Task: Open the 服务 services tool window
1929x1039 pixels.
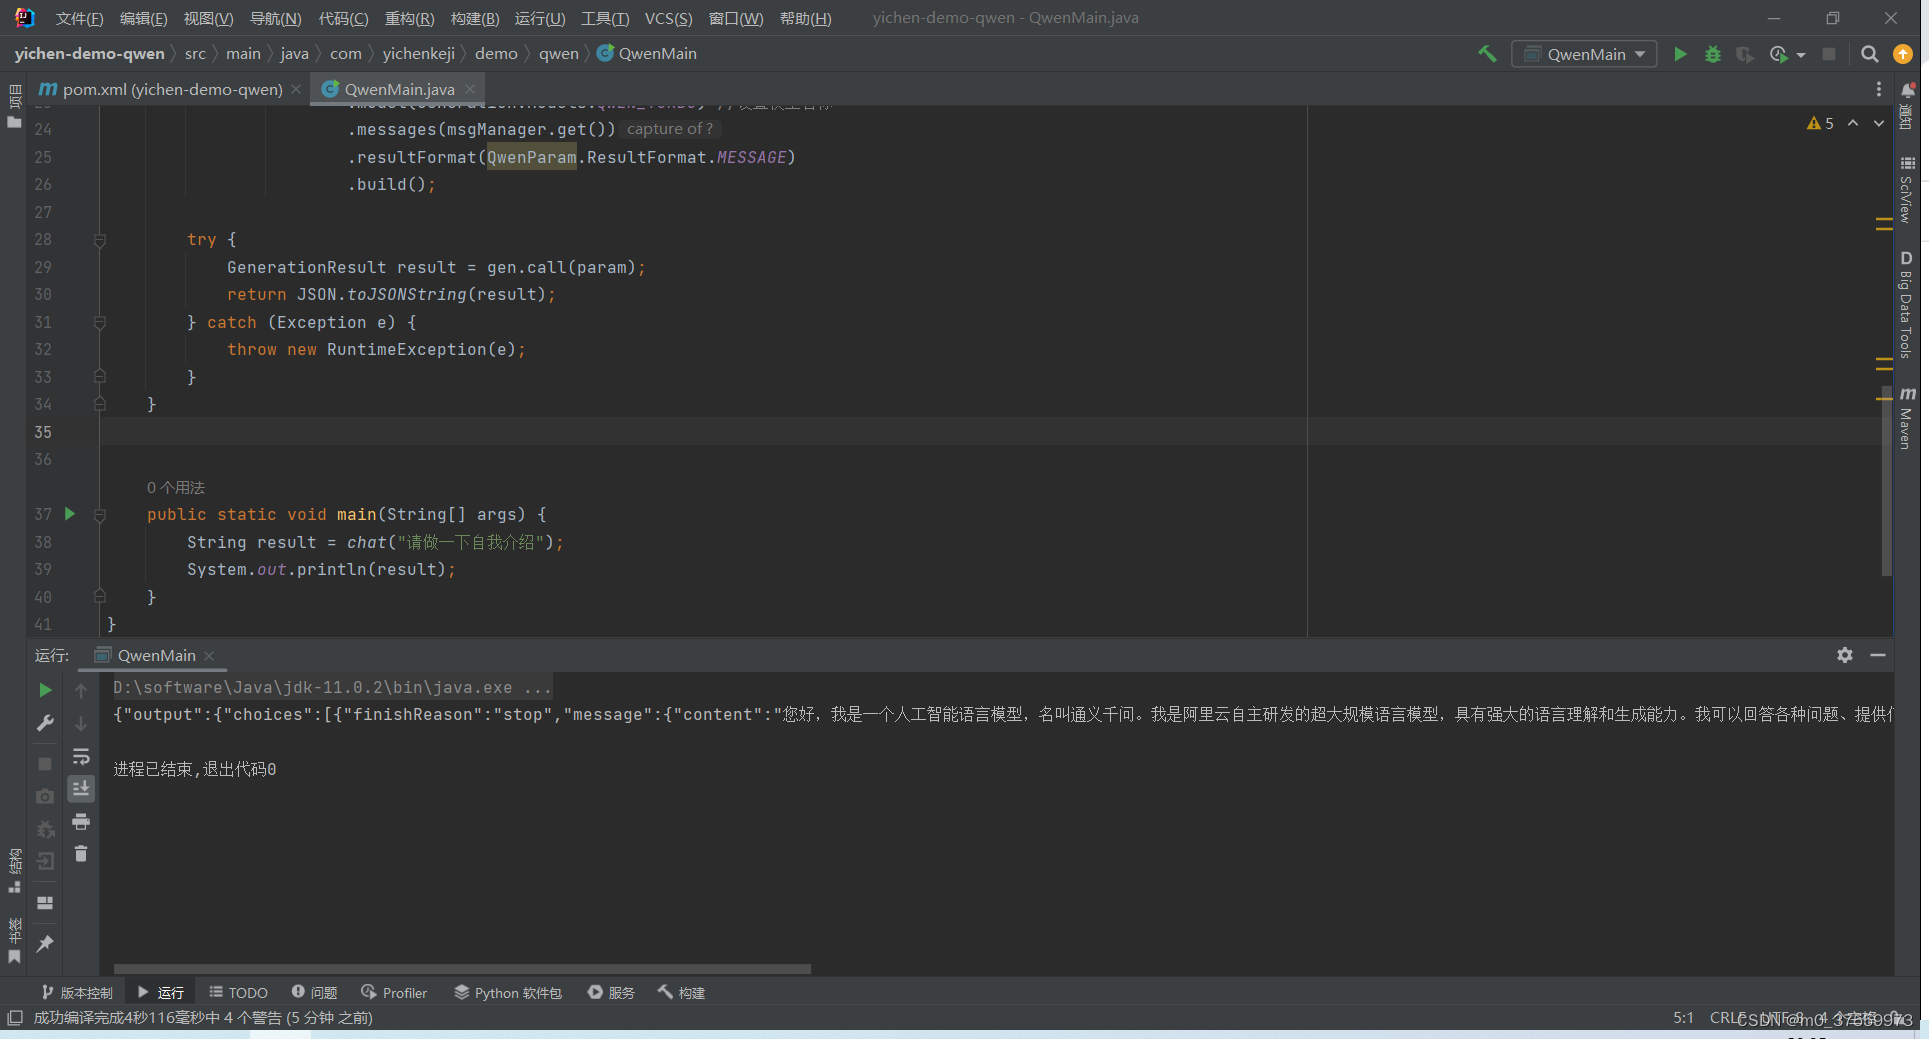Action: click(611, 993)
